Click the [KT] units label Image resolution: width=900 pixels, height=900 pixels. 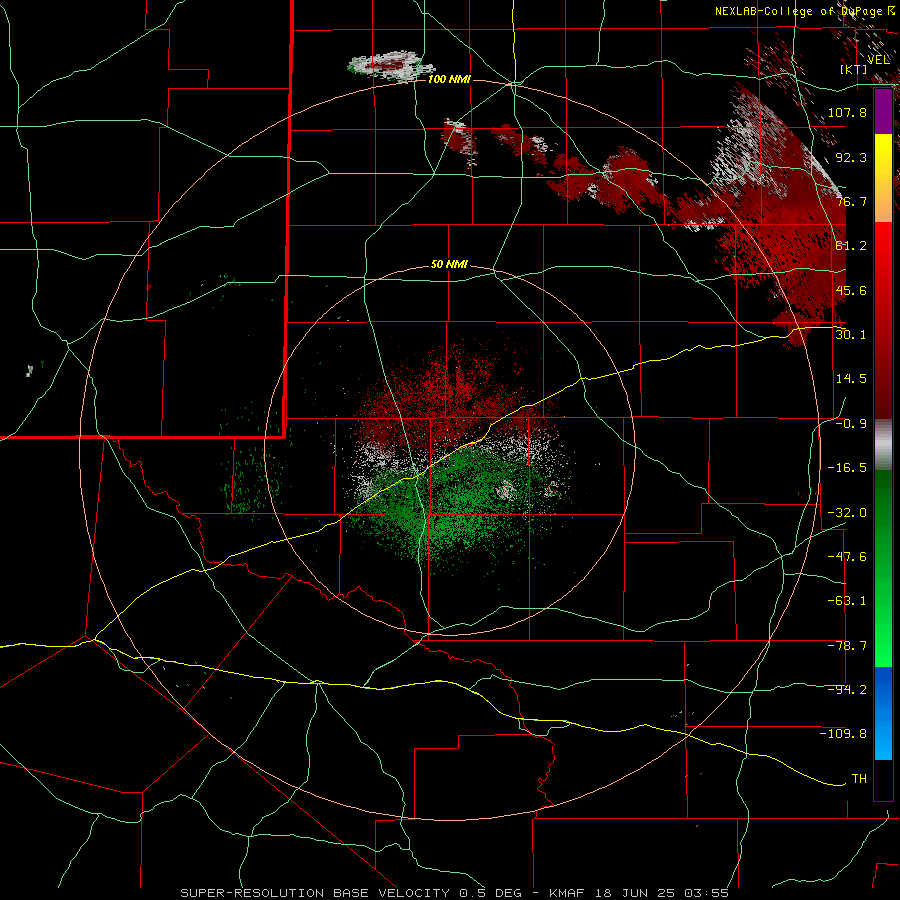click(854, 69)
